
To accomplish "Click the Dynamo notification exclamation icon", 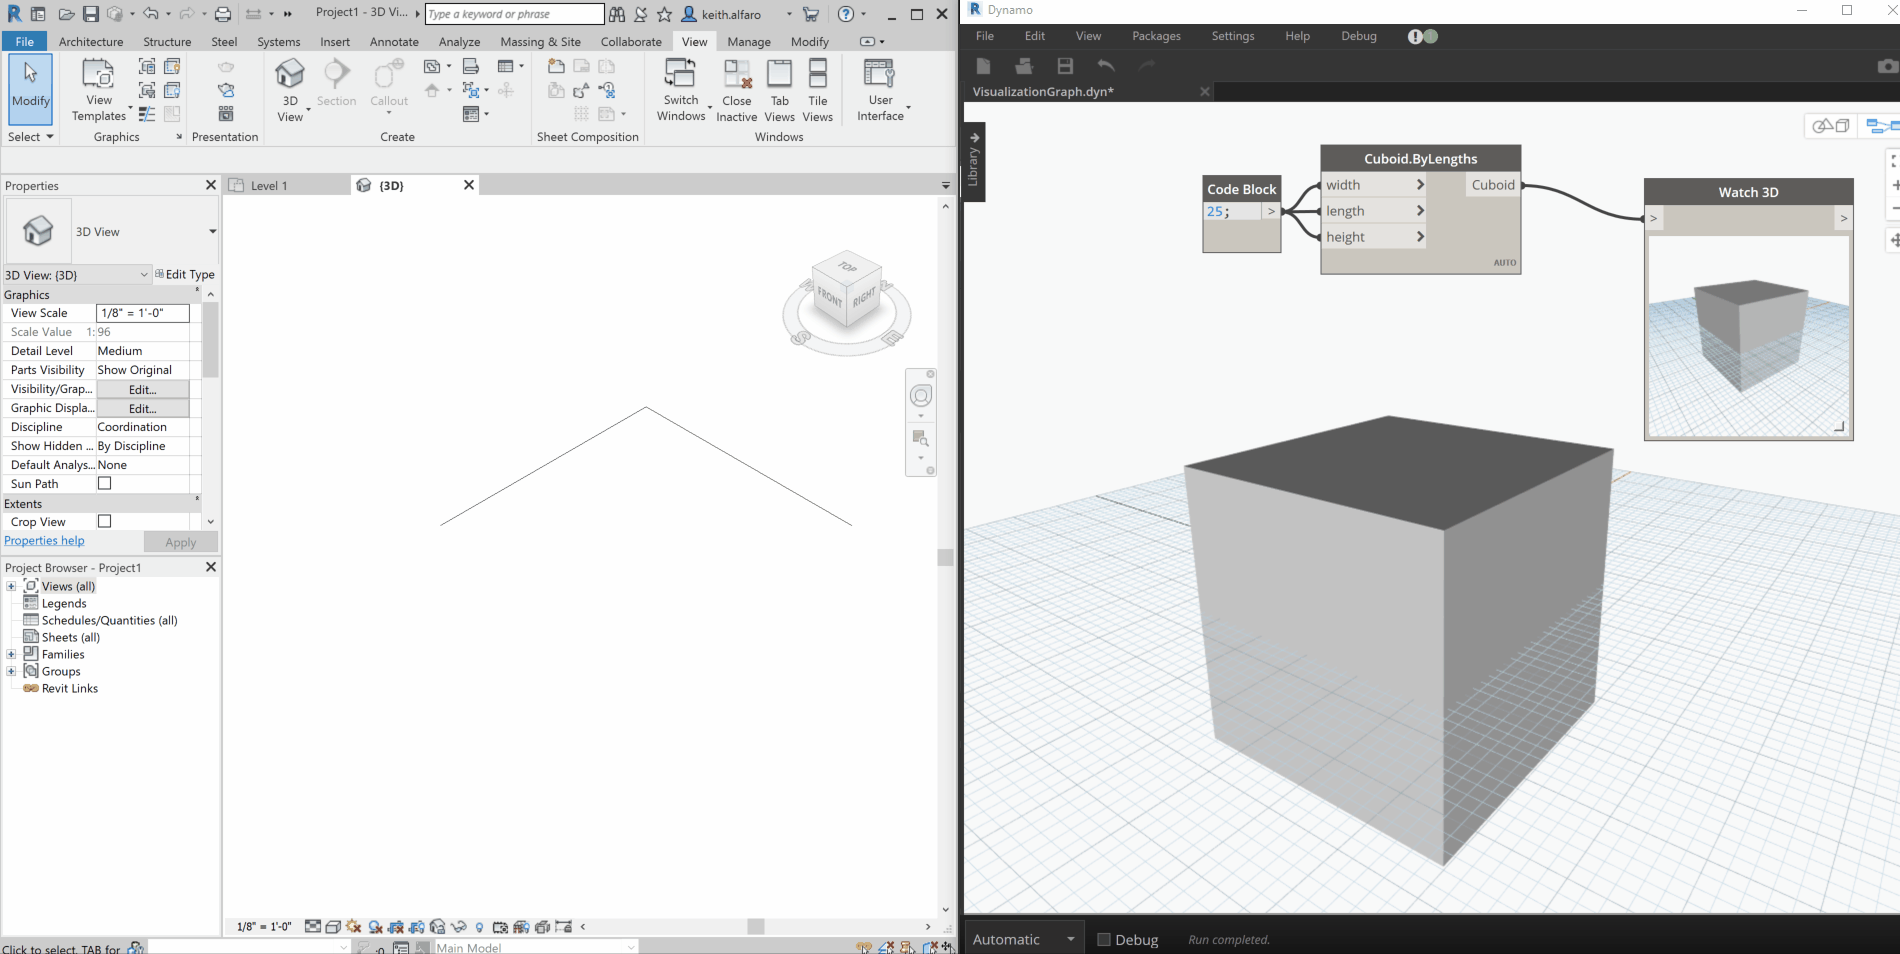I will [1415, 36].
